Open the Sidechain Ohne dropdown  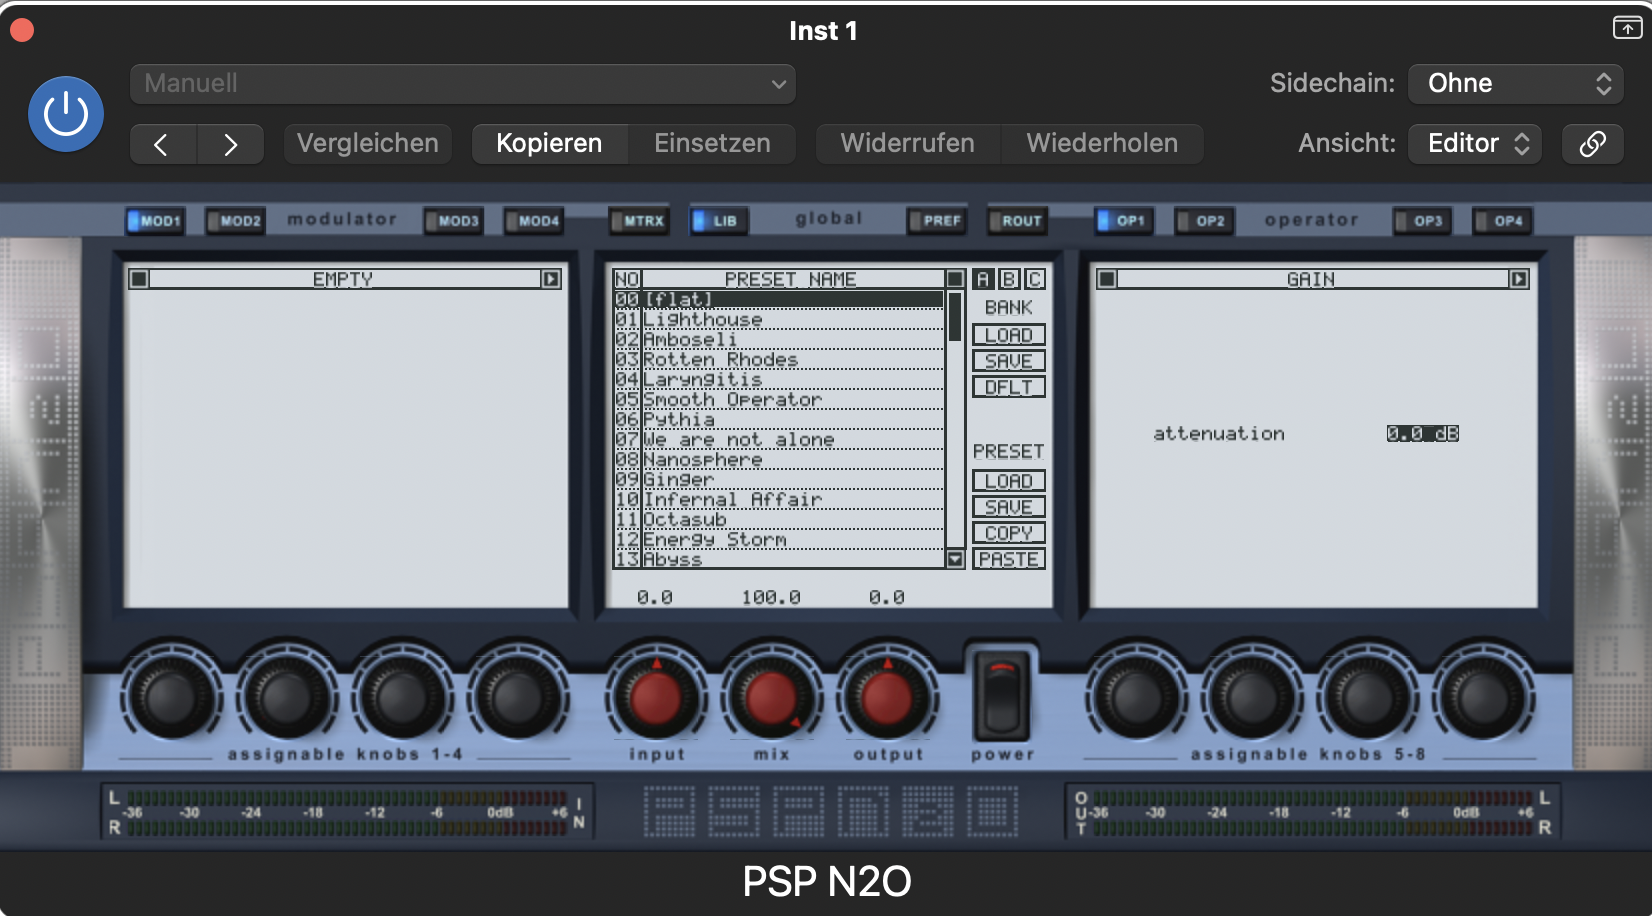[1516, 84]
